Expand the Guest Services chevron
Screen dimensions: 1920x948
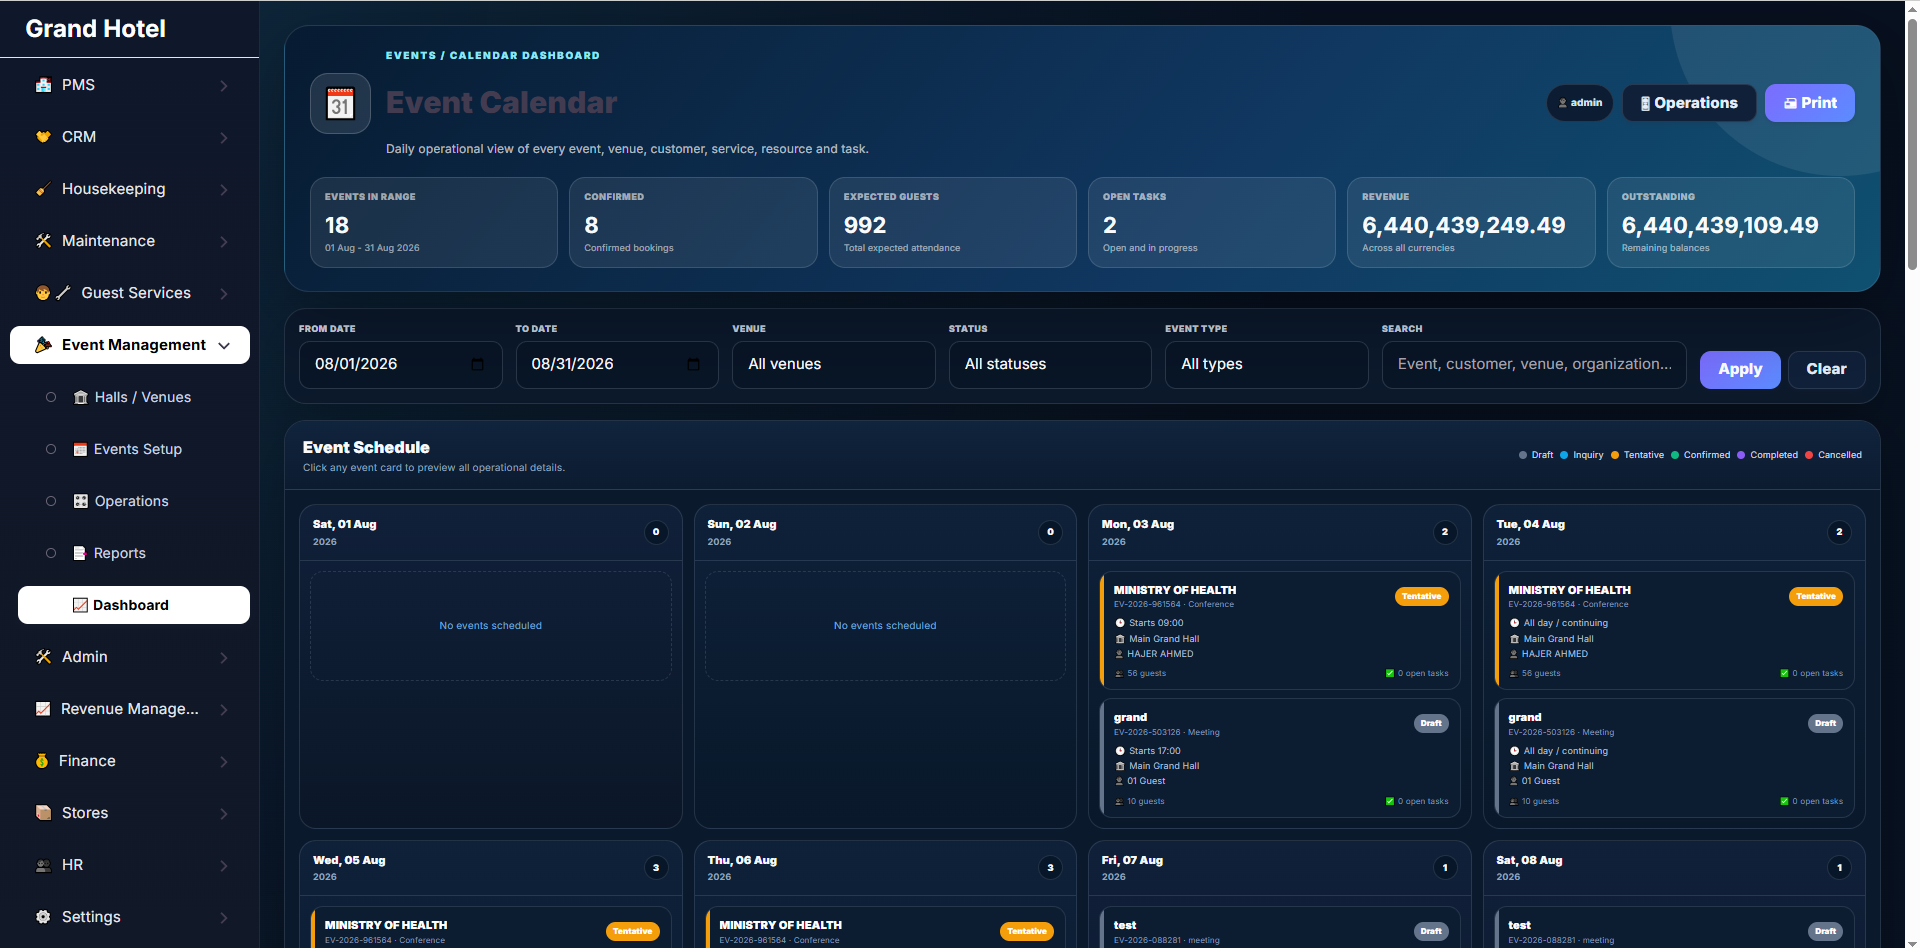pyautogui.click(x=224, y=293)
